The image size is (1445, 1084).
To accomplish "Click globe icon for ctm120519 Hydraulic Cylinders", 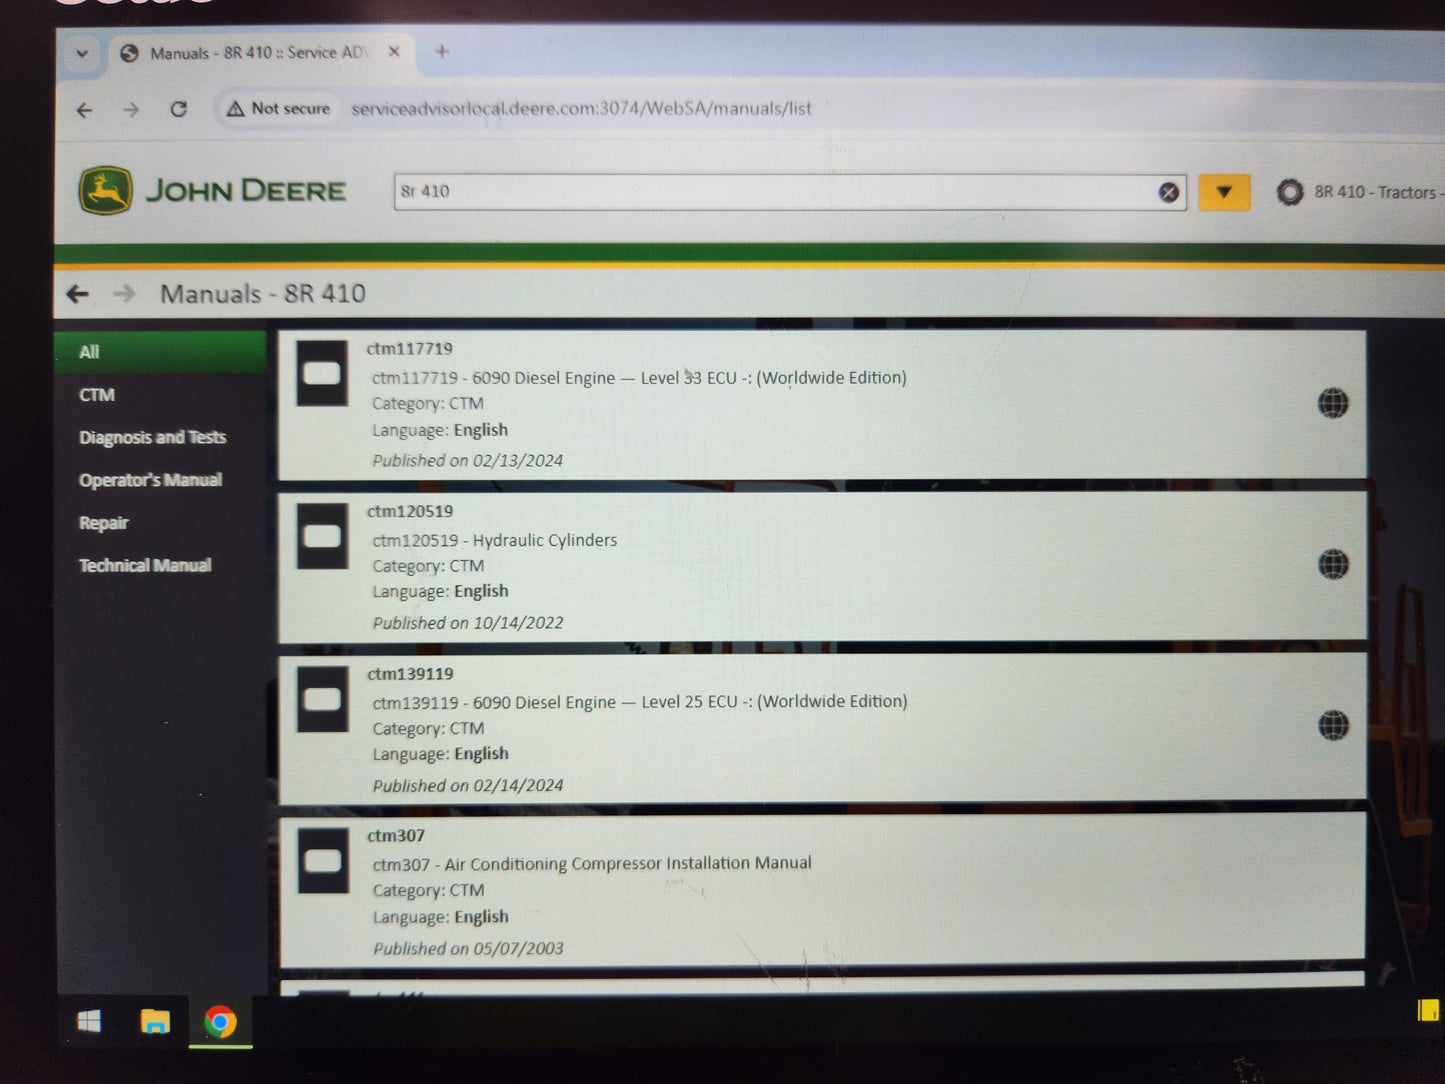I will [1333, 565].
